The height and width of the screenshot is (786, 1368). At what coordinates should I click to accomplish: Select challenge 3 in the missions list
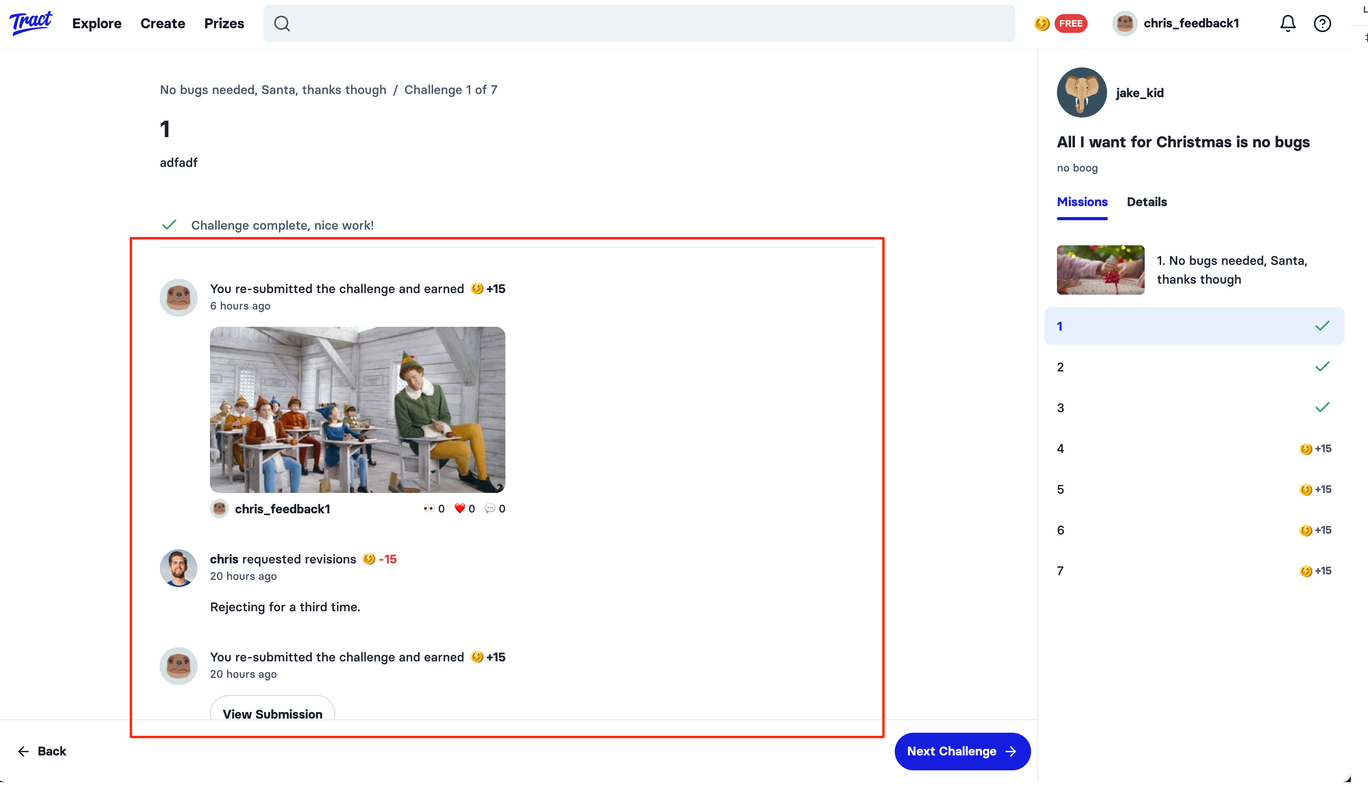(x=1194, y=408)
